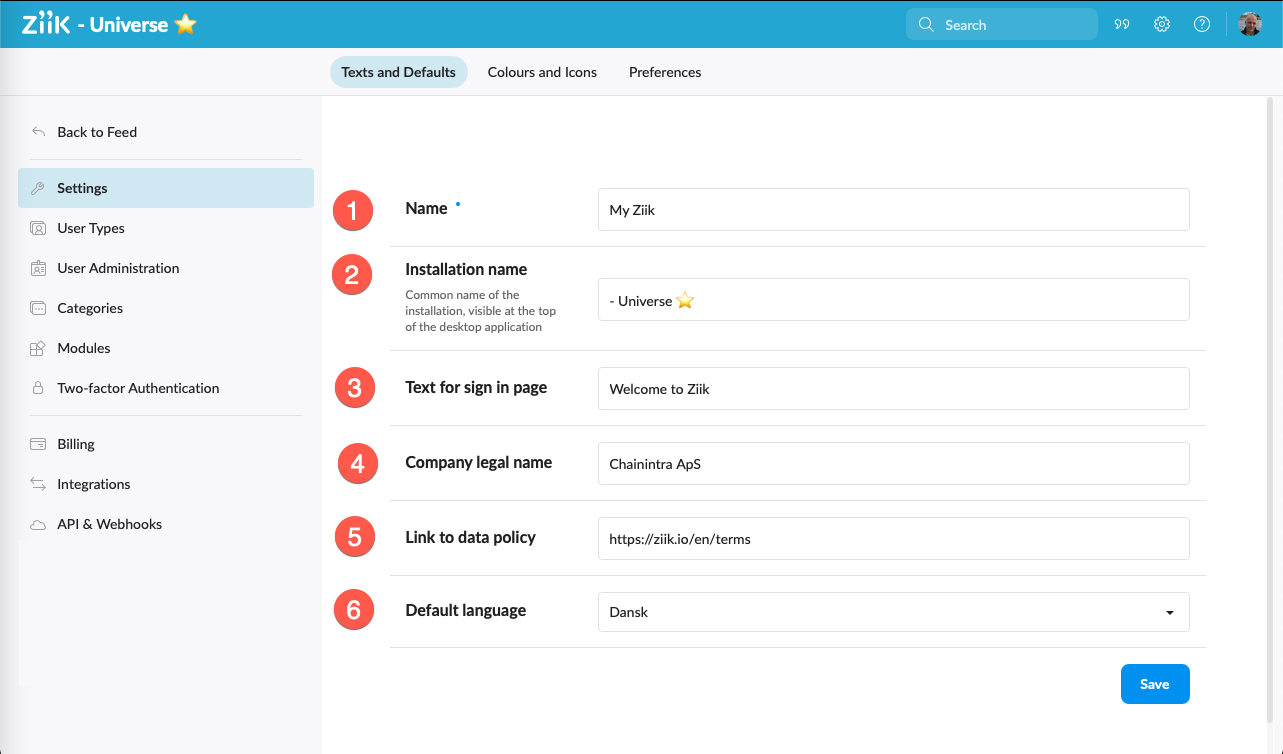Click the API & Webhooks cloud icon

pyautogui.click(x=38, y=524)
